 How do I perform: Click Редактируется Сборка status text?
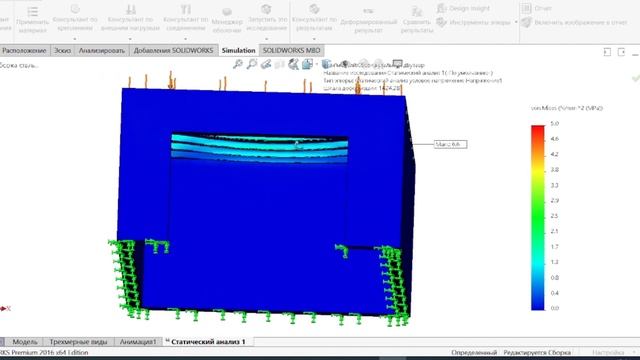[x=537, y=352]
